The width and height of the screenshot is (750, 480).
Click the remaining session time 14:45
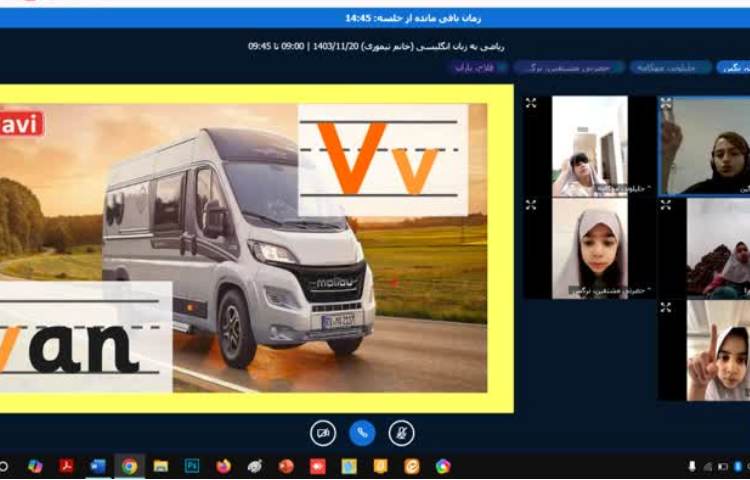coord(413,18)
